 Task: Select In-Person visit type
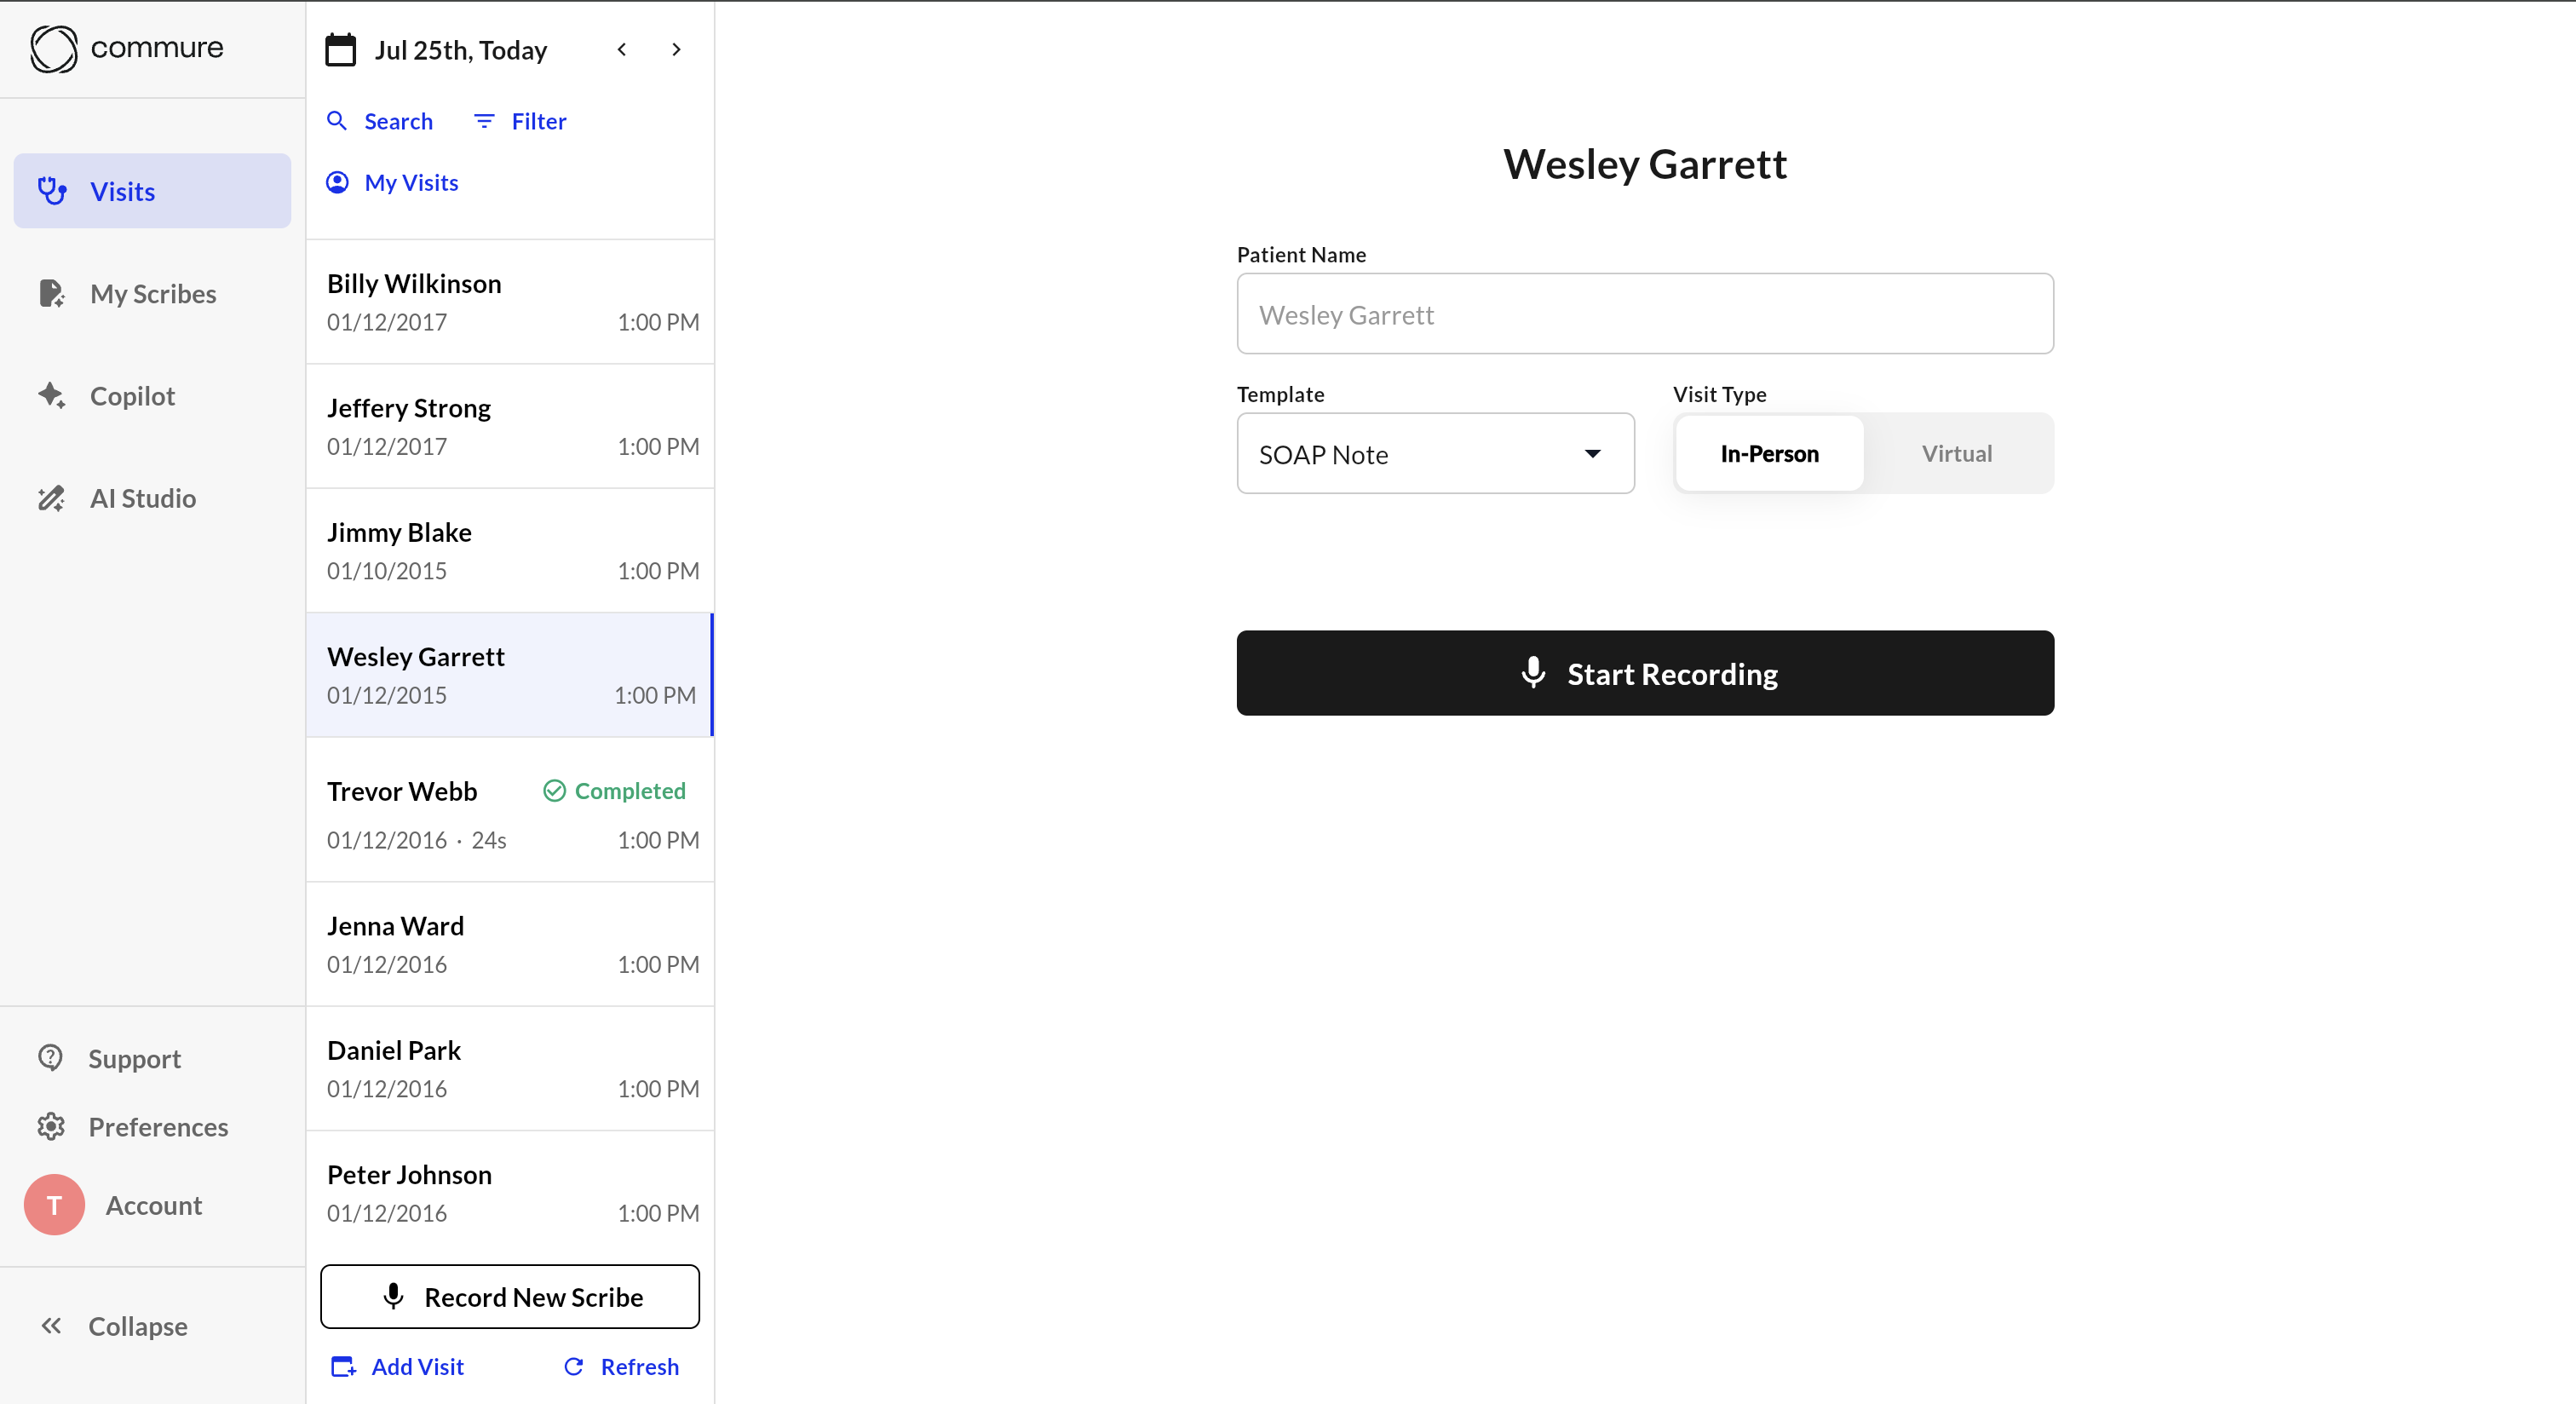(1768, 454)
